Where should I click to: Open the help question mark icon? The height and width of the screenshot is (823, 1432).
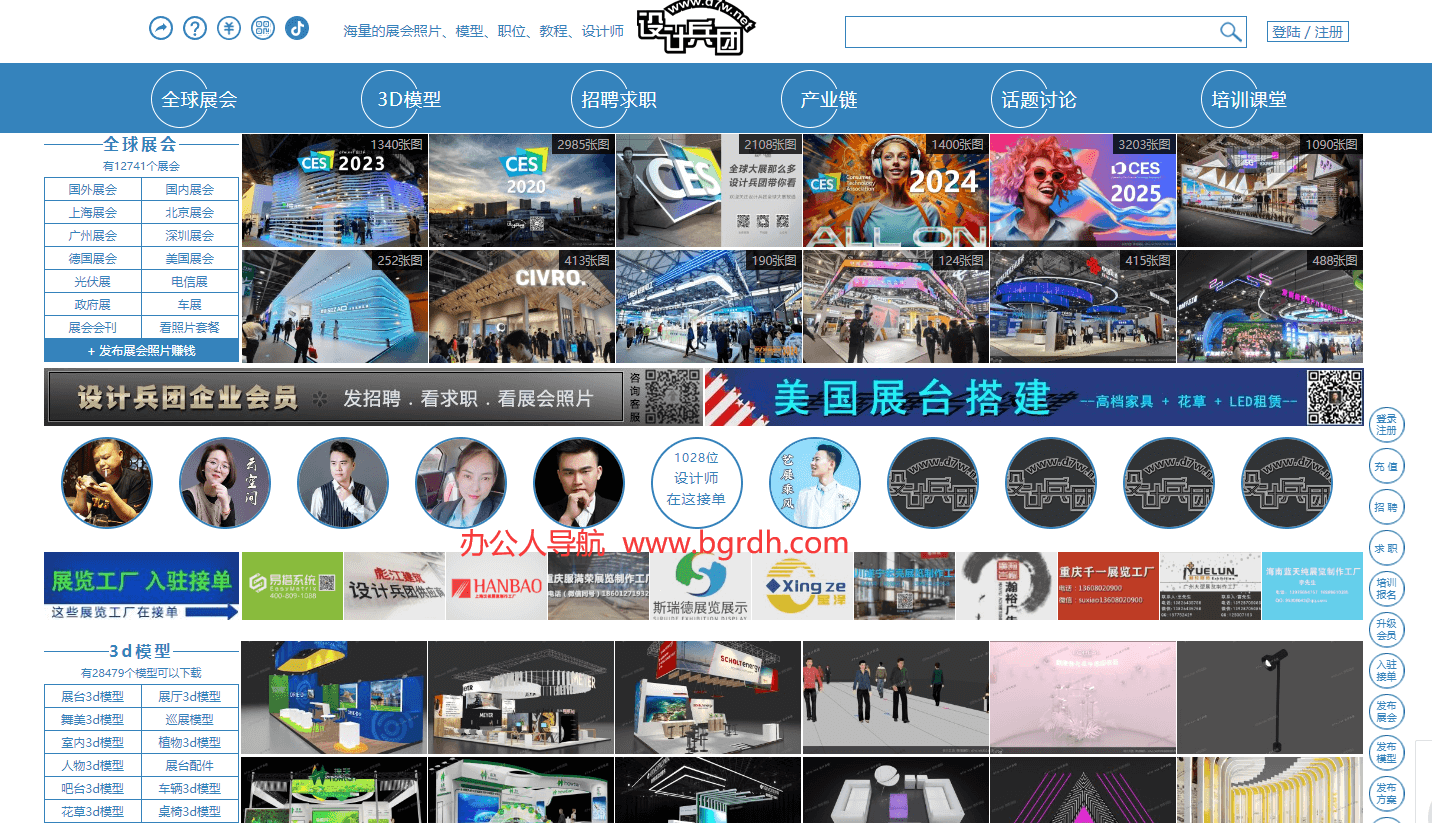[195, 28]
